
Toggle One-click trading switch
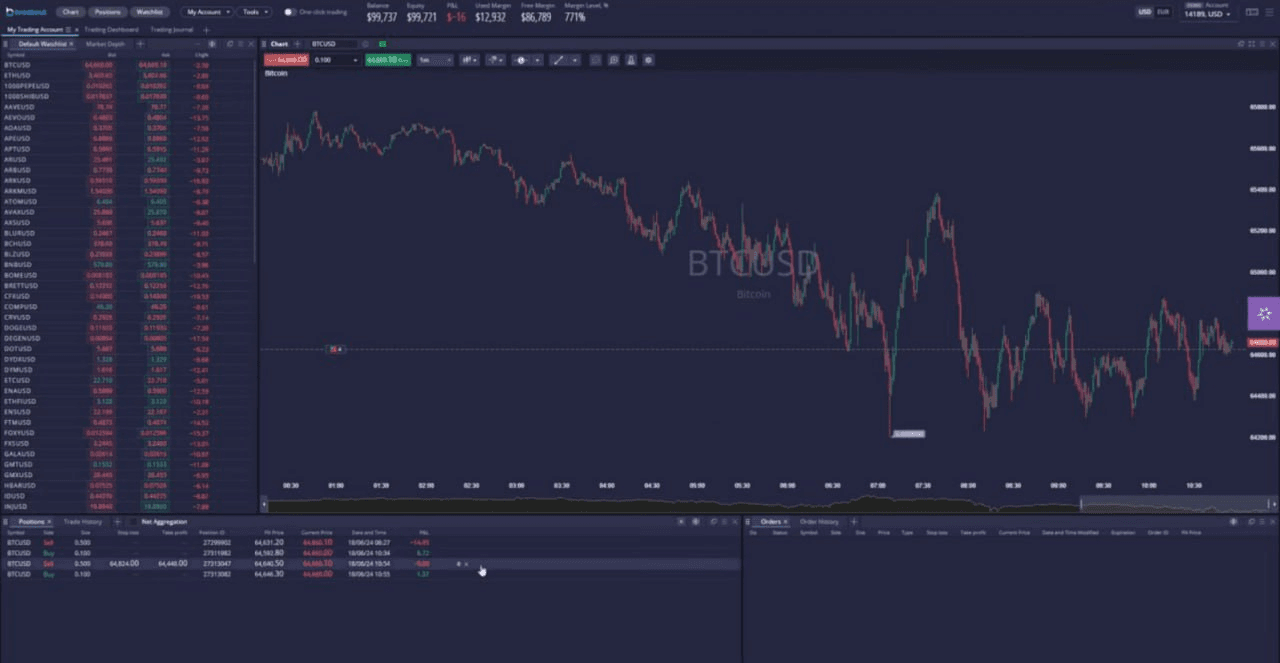pyautogui.click(x=289, y=12)
